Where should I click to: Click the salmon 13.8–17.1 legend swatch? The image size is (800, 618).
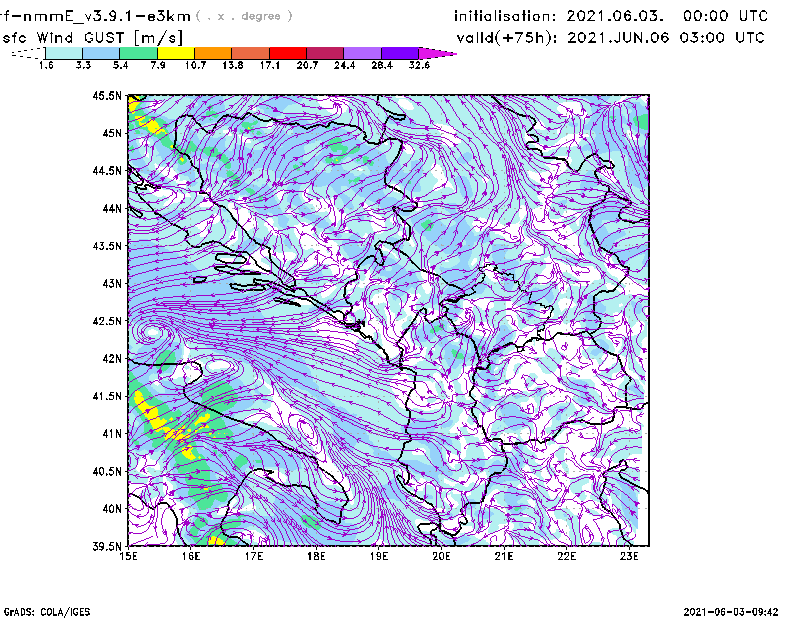coord(251,53)
